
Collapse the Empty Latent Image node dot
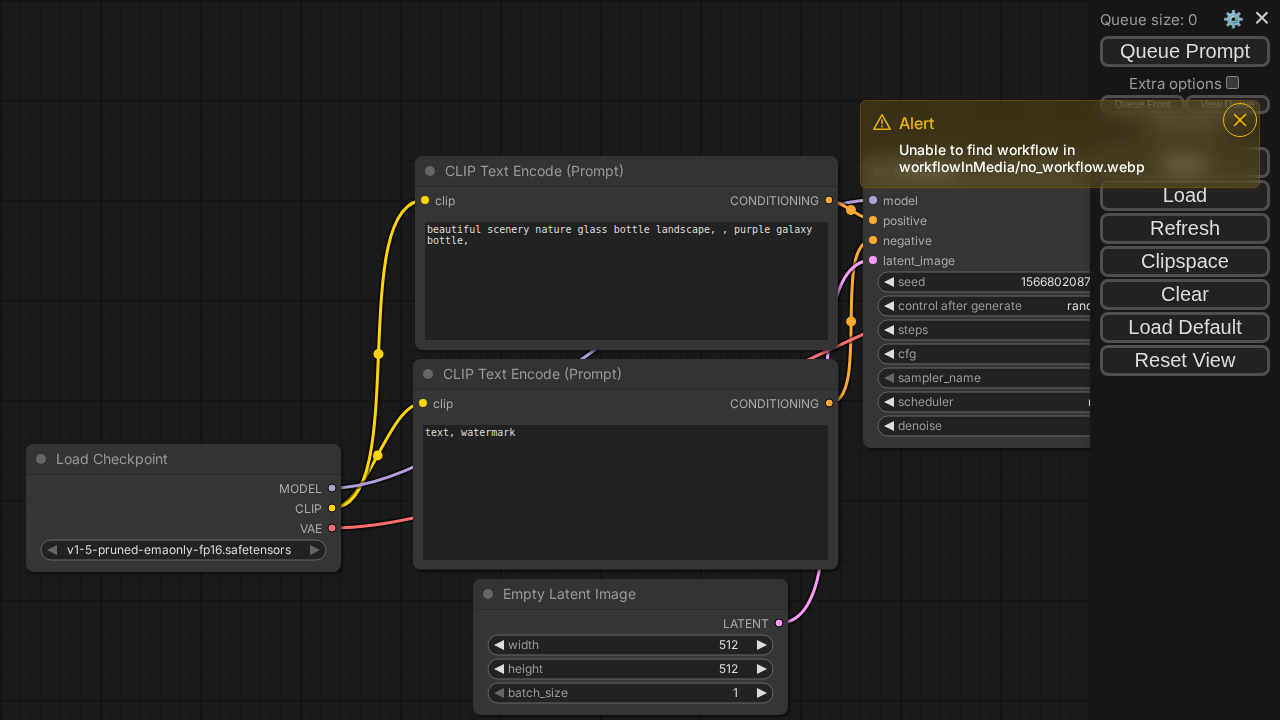(488, 594)
